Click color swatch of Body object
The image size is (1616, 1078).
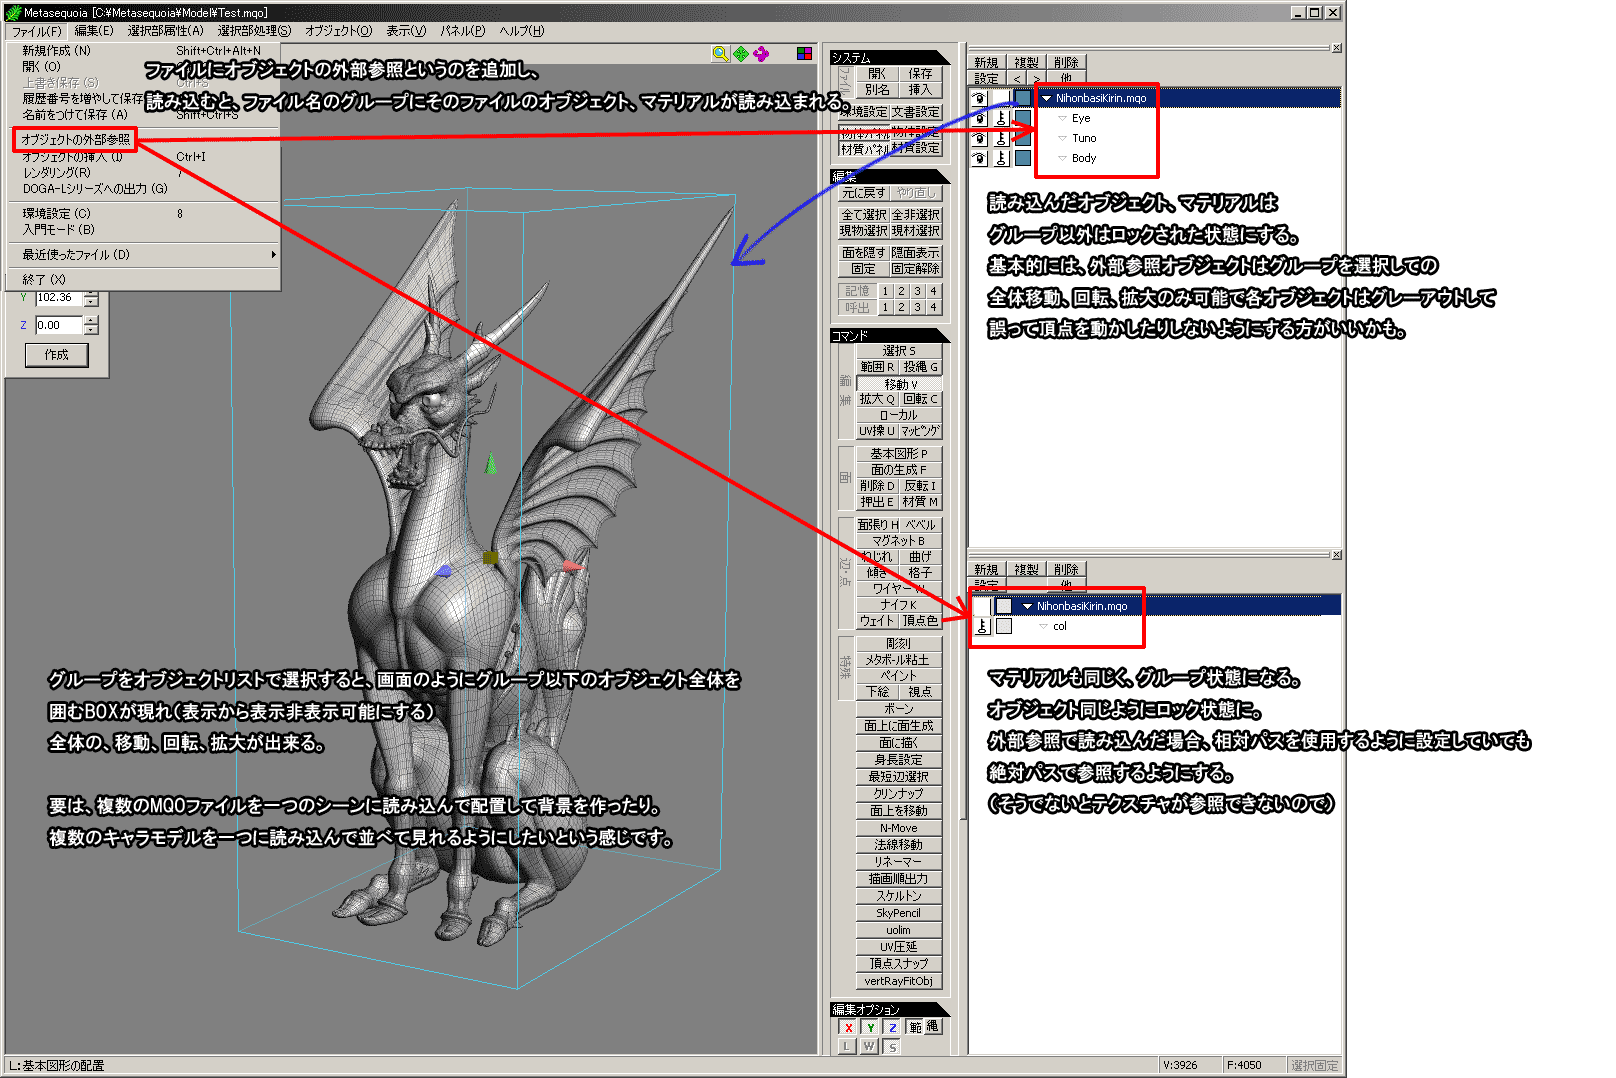(x=1023, y=158)
